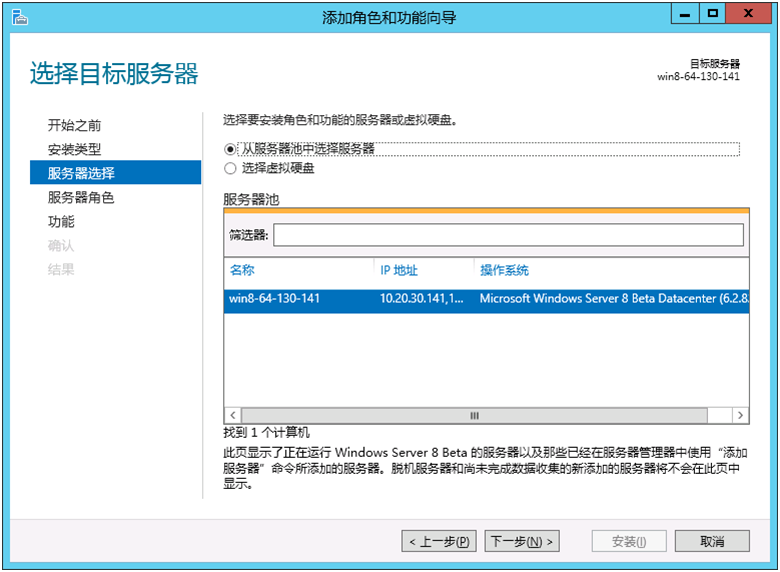Click the left scroll arrow of server list
Image resolution: width=780 pixels, height=572 pixels.
pos(233,415)
